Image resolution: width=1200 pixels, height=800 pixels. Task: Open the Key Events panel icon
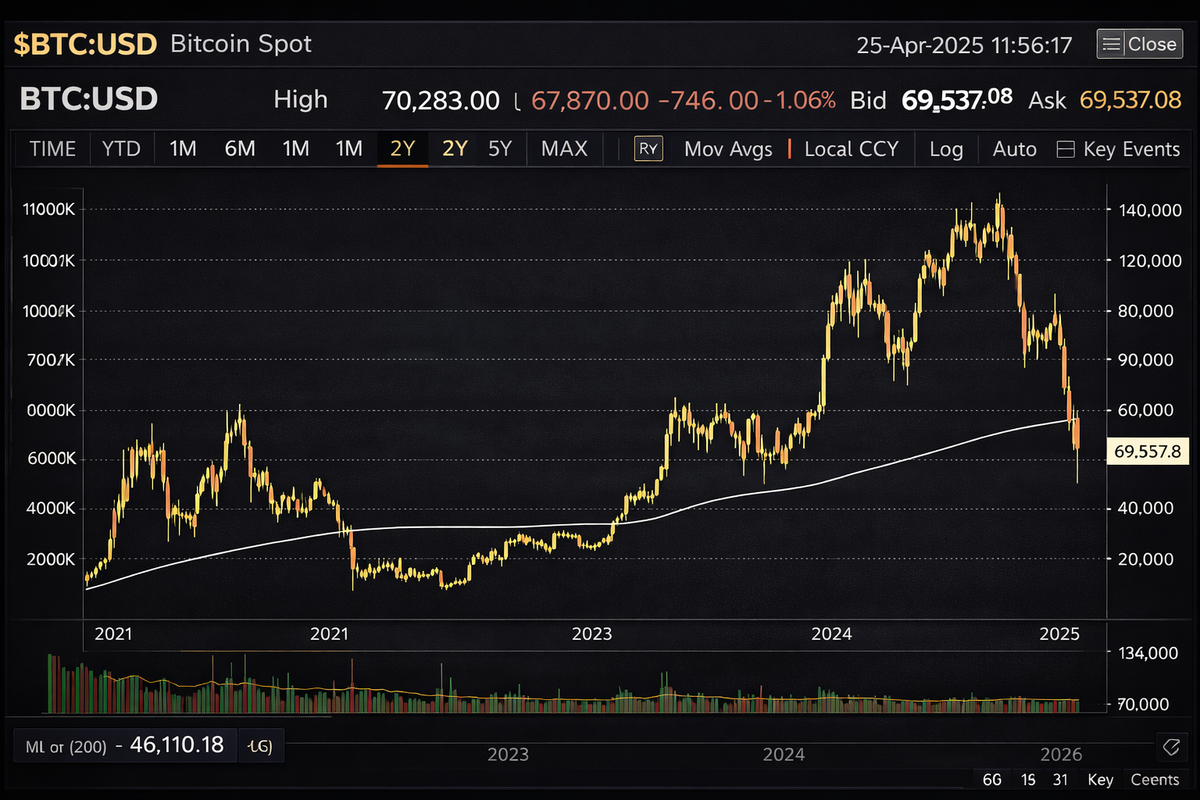pos(1064,148)
